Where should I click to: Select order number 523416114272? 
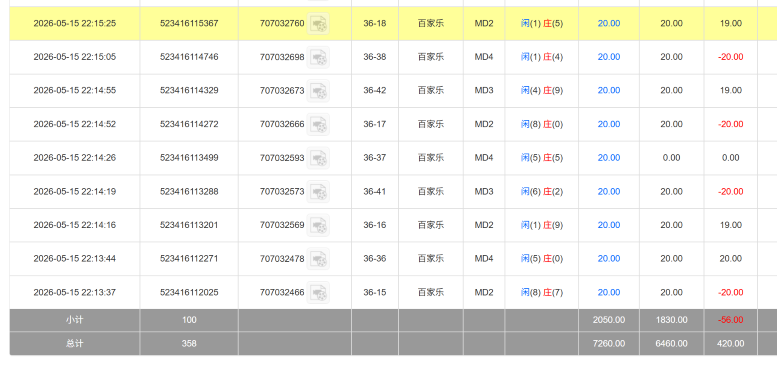click(189, 124)
